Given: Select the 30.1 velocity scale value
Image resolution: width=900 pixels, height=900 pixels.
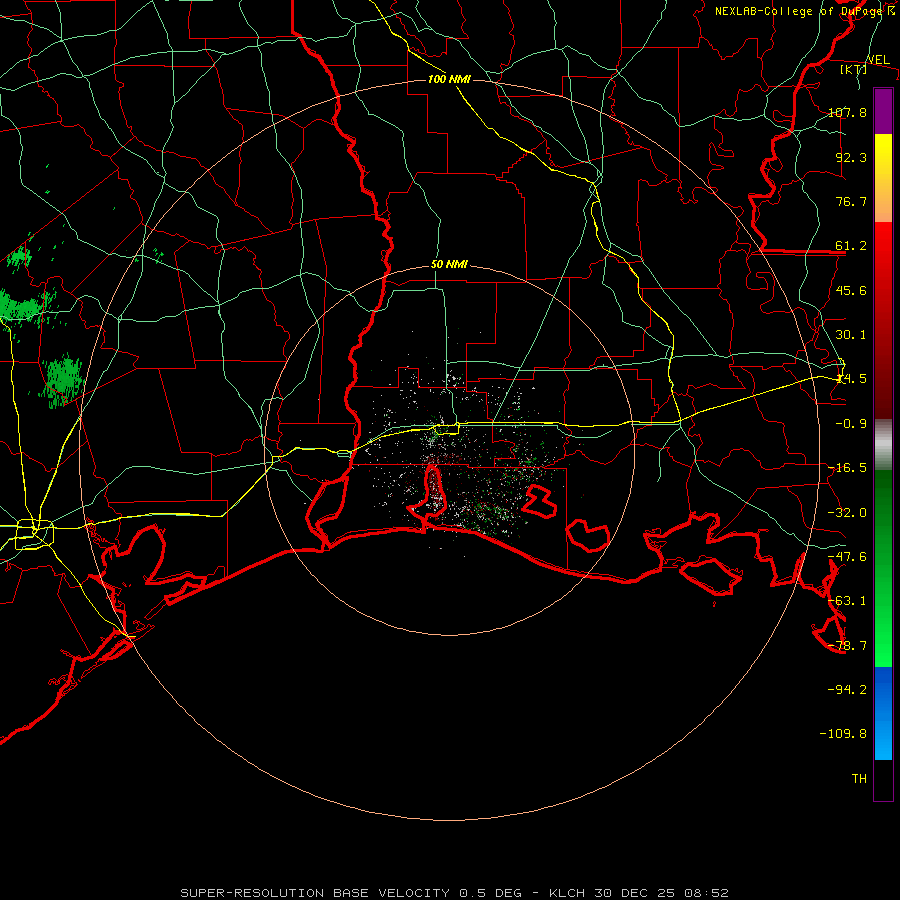Looking at the screenshot, I should tap(851, 335).
